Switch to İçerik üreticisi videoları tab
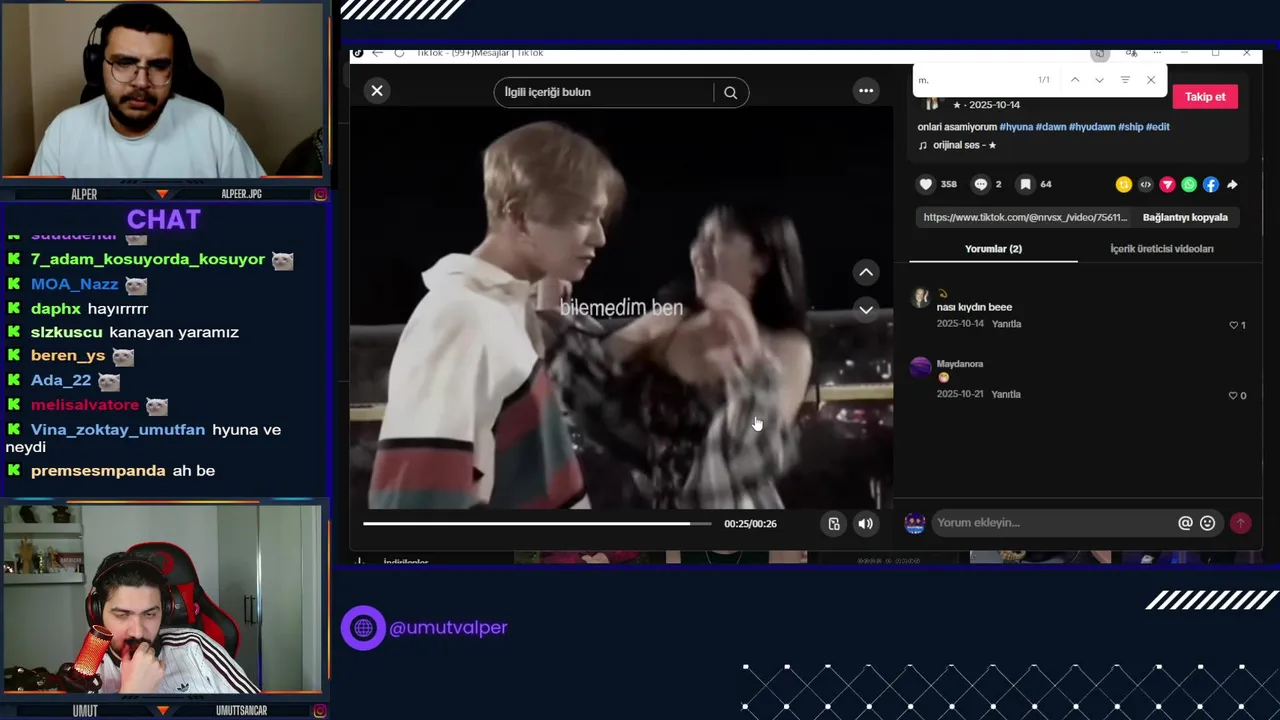The width and height of the screenshot is (1280, 720). tap(1162, 249)
